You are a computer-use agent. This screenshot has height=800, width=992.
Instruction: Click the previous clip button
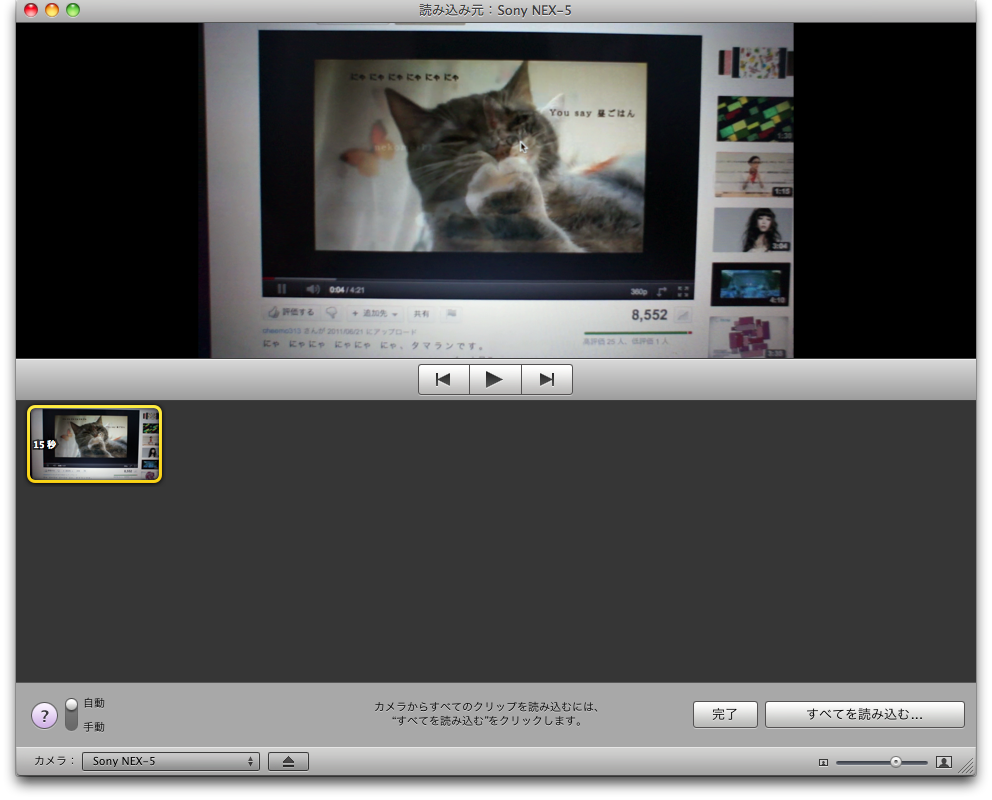[443, 379]
